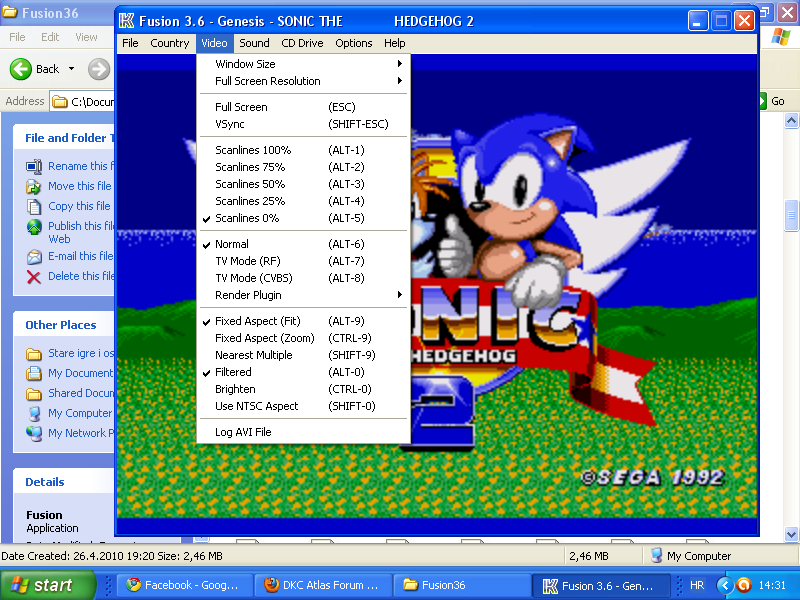Switch to Firefox DKC Atlas Forum taskbar item
The height and width of the screenshot is (600, 800).
tap(321, 585)
